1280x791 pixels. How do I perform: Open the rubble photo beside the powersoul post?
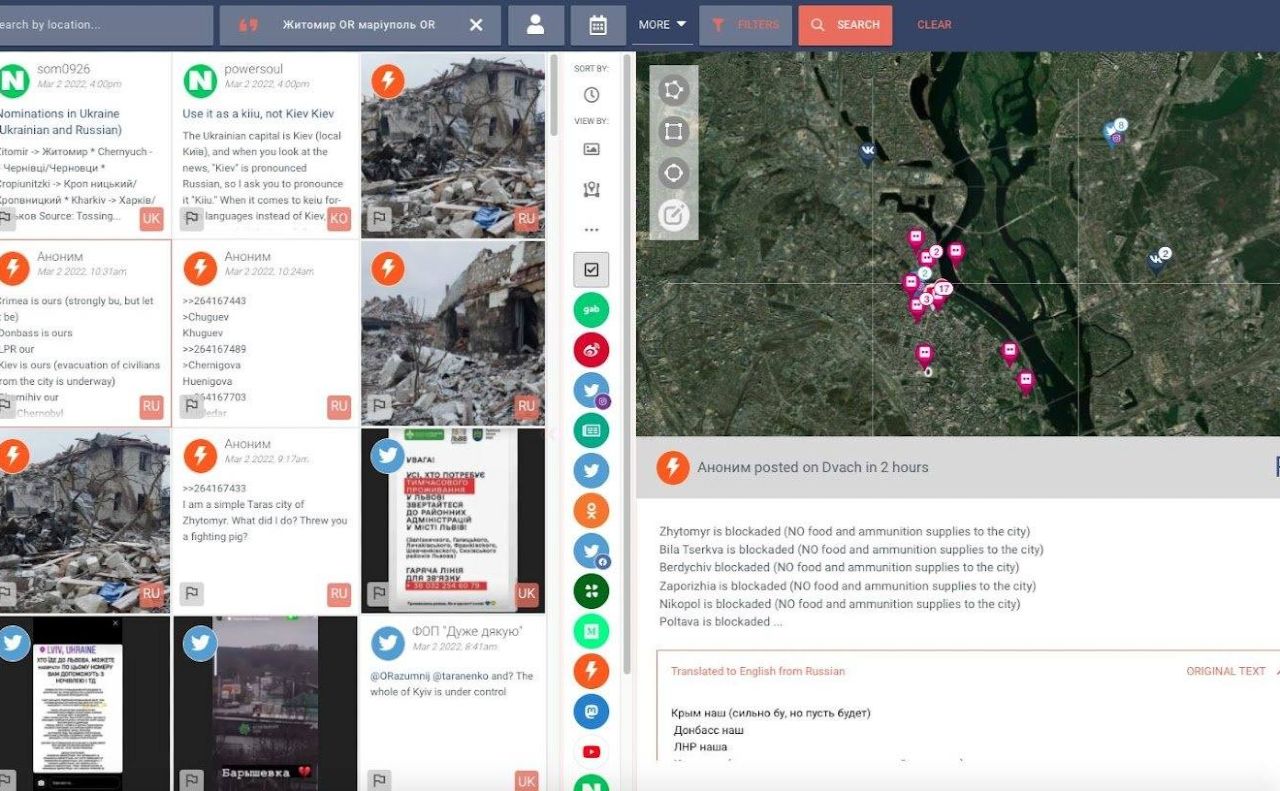click(453, 145)
